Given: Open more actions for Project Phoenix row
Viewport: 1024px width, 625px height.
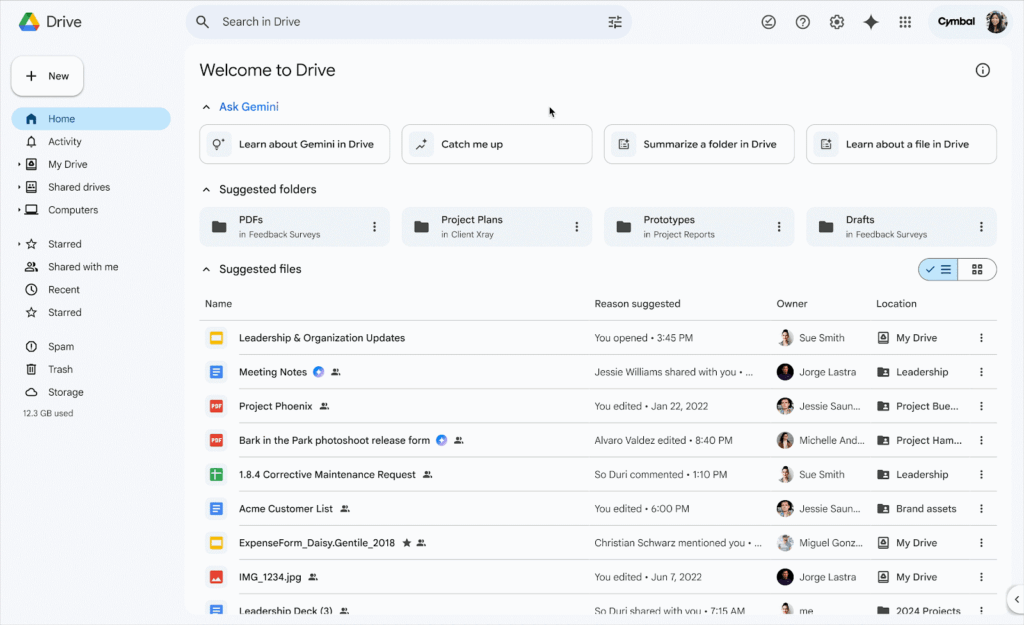Looking at the screenshot, I should coord(981,406).
